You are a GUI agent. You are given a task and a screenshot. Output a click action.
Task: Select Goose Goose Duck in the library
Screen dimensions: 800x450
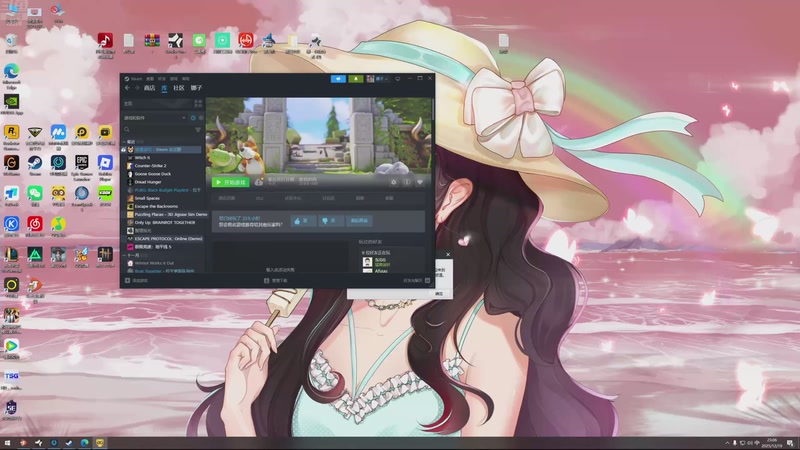(x=153, y=174)
